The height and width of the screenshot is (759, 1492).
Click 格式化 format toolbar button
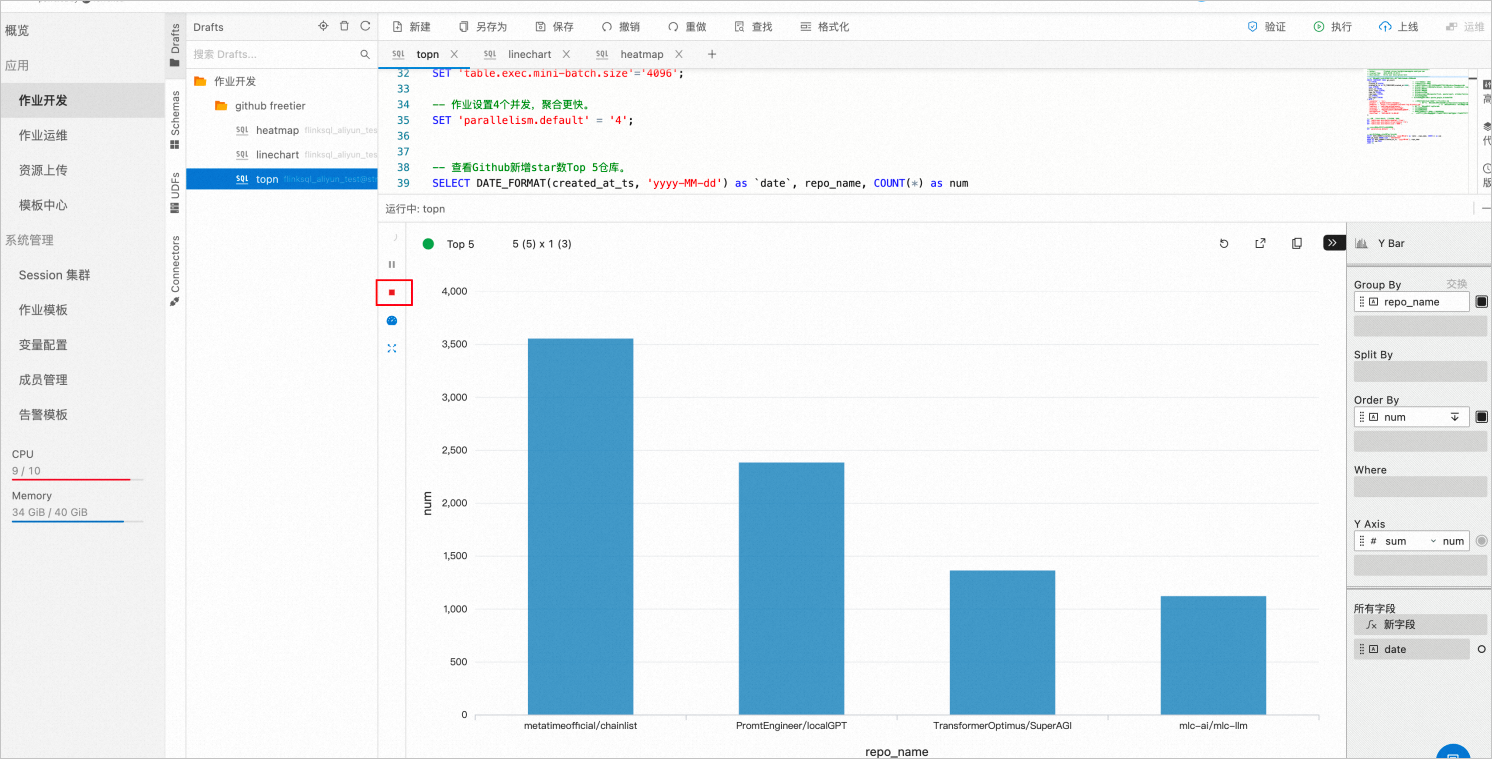825,27
